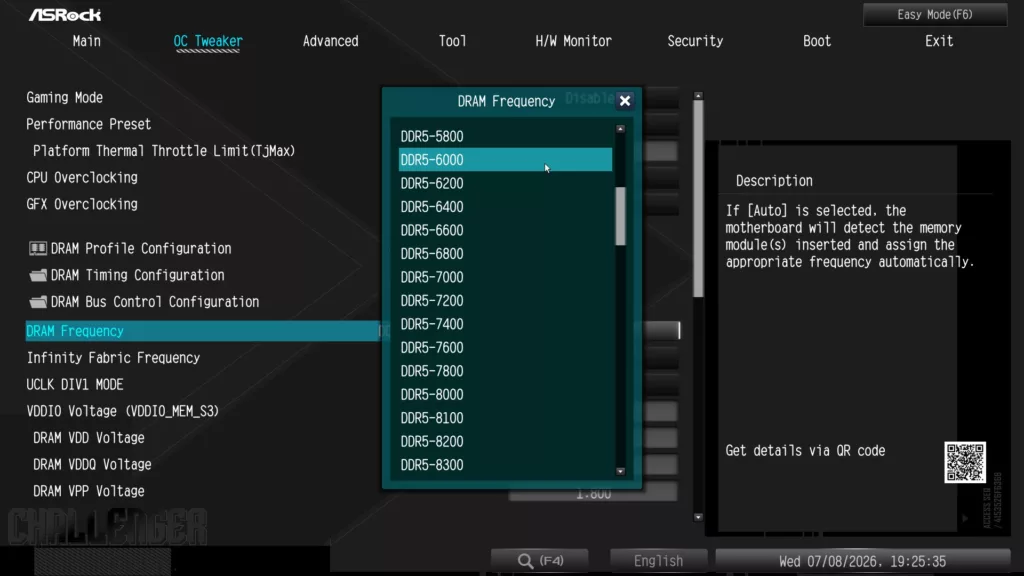Pick DDR5-6800 memory frequency
Viewport: 1024px width, 576px height.
pyautogui.click(x=505, y=253)
